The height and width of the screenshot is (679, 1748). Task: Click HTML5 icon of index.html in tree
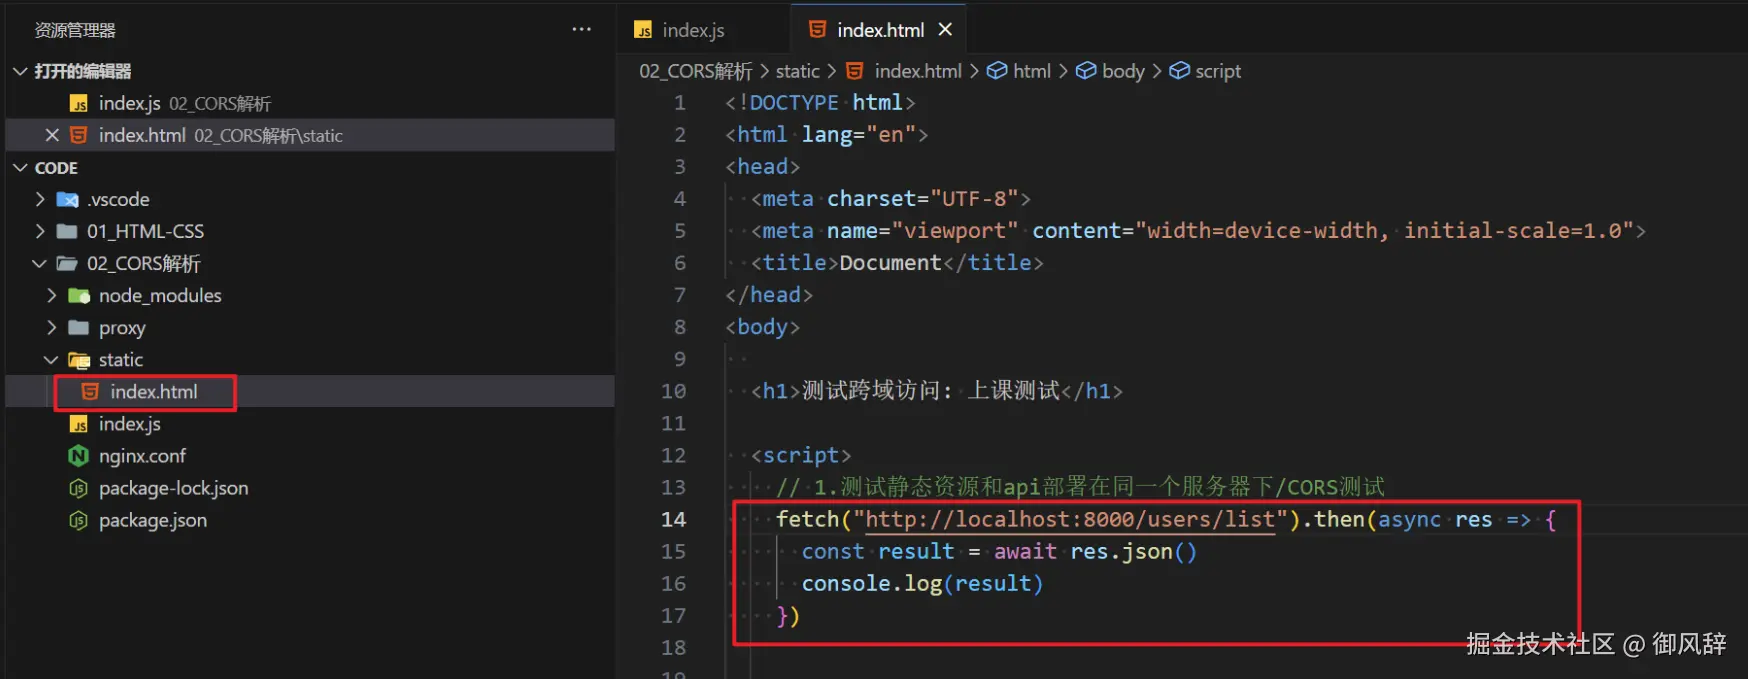pyautogui.click(x=90, y=391)
